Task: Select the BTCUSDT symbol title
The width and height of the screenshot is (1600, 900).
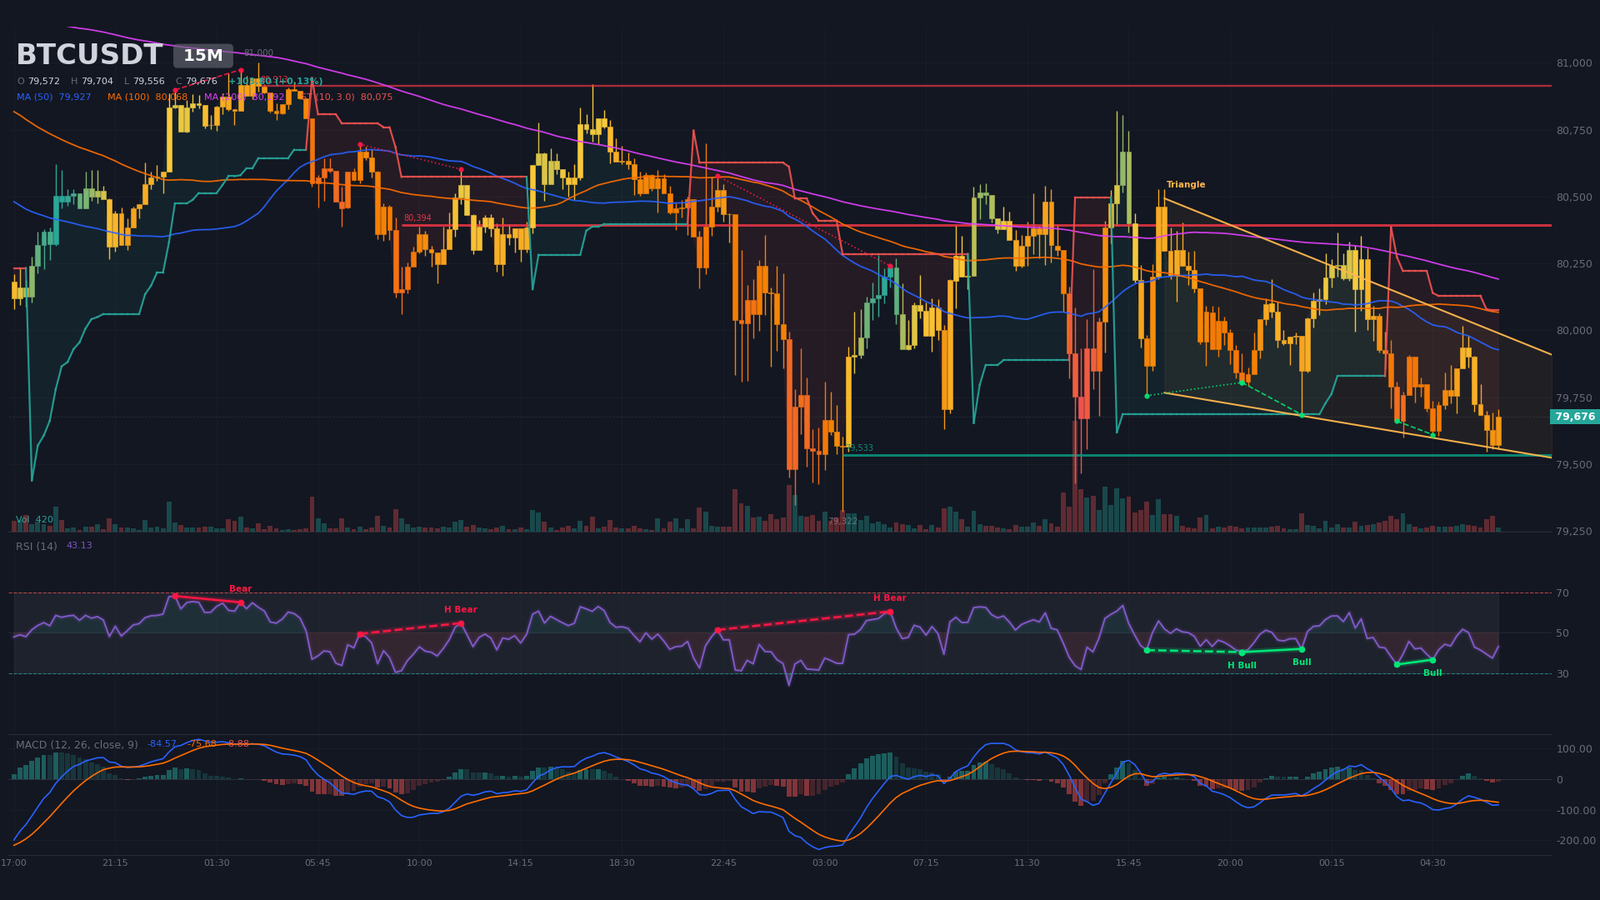Action: [x=89, y=55]
